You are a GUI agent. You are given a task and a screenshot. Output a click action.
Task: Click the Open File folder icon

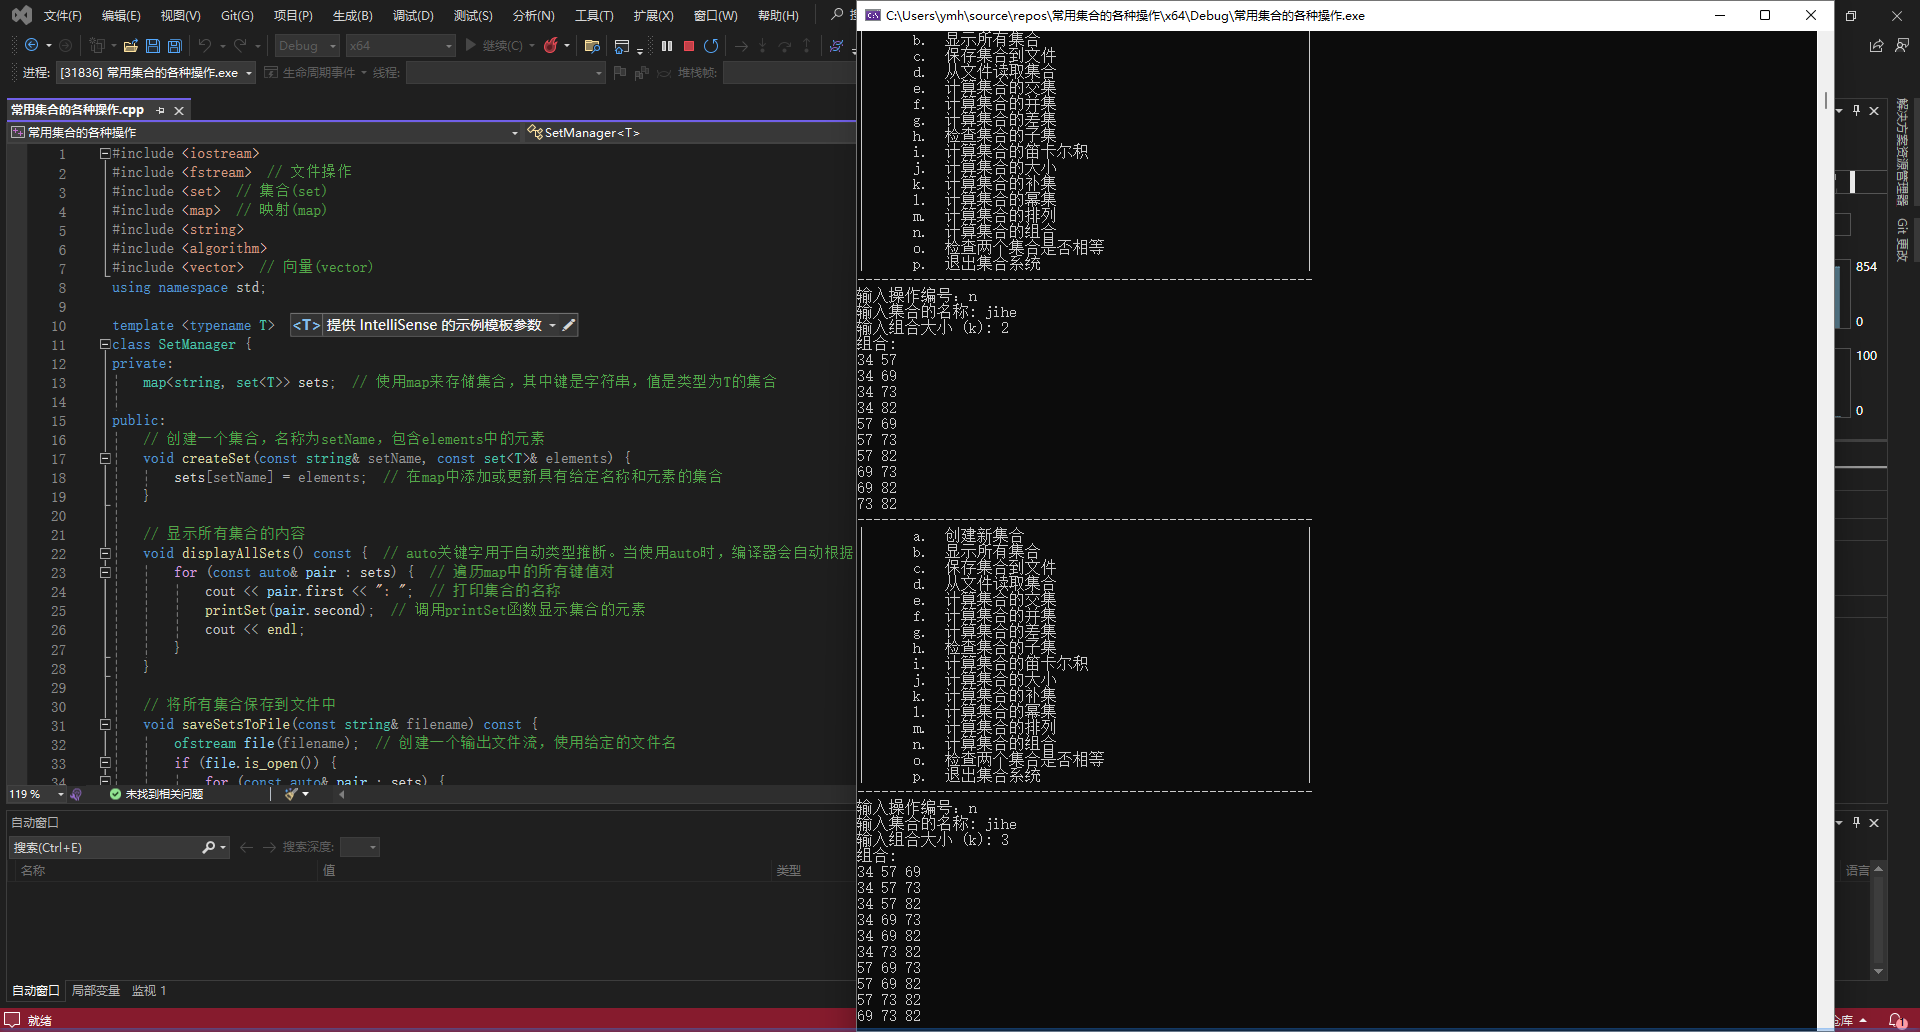click(130, 46)
